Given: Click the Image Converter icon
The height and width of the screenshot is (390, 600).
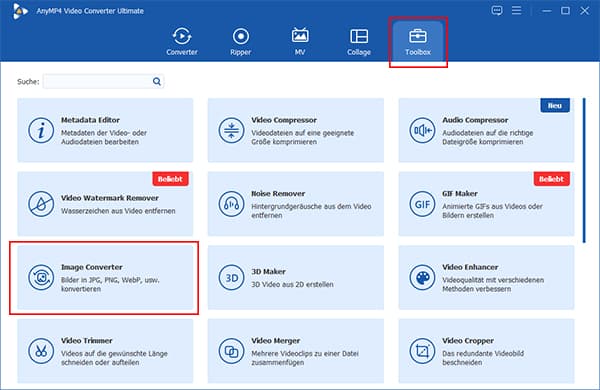Looking at the screenshot, I should [41, 277].
